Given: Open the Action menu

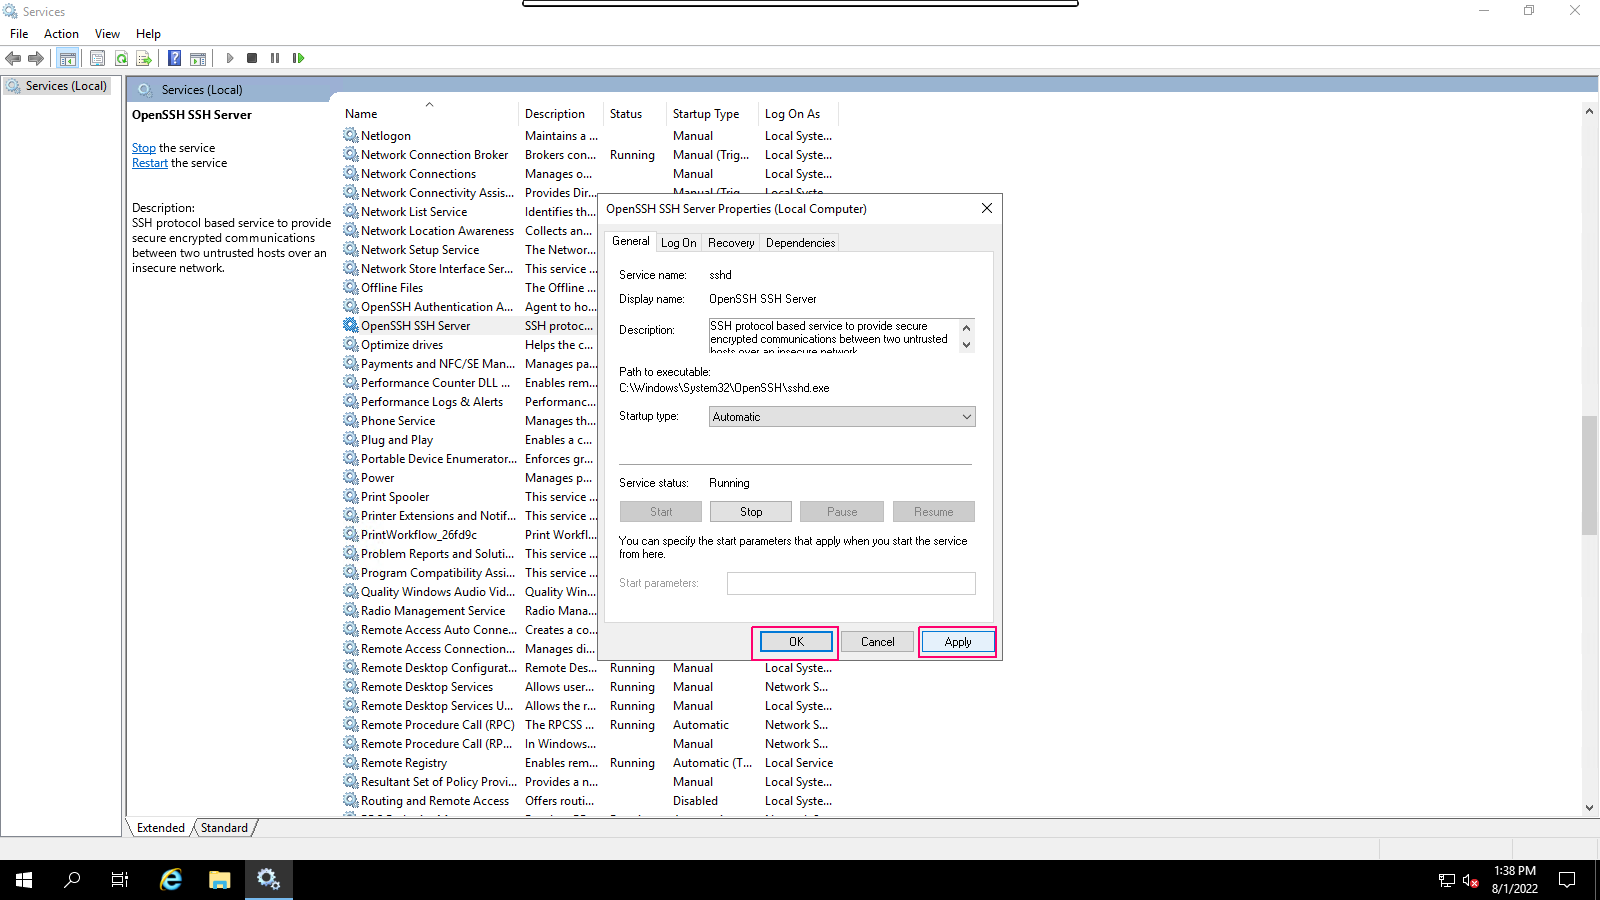Looking at the screenshot, I should point(61,34).
